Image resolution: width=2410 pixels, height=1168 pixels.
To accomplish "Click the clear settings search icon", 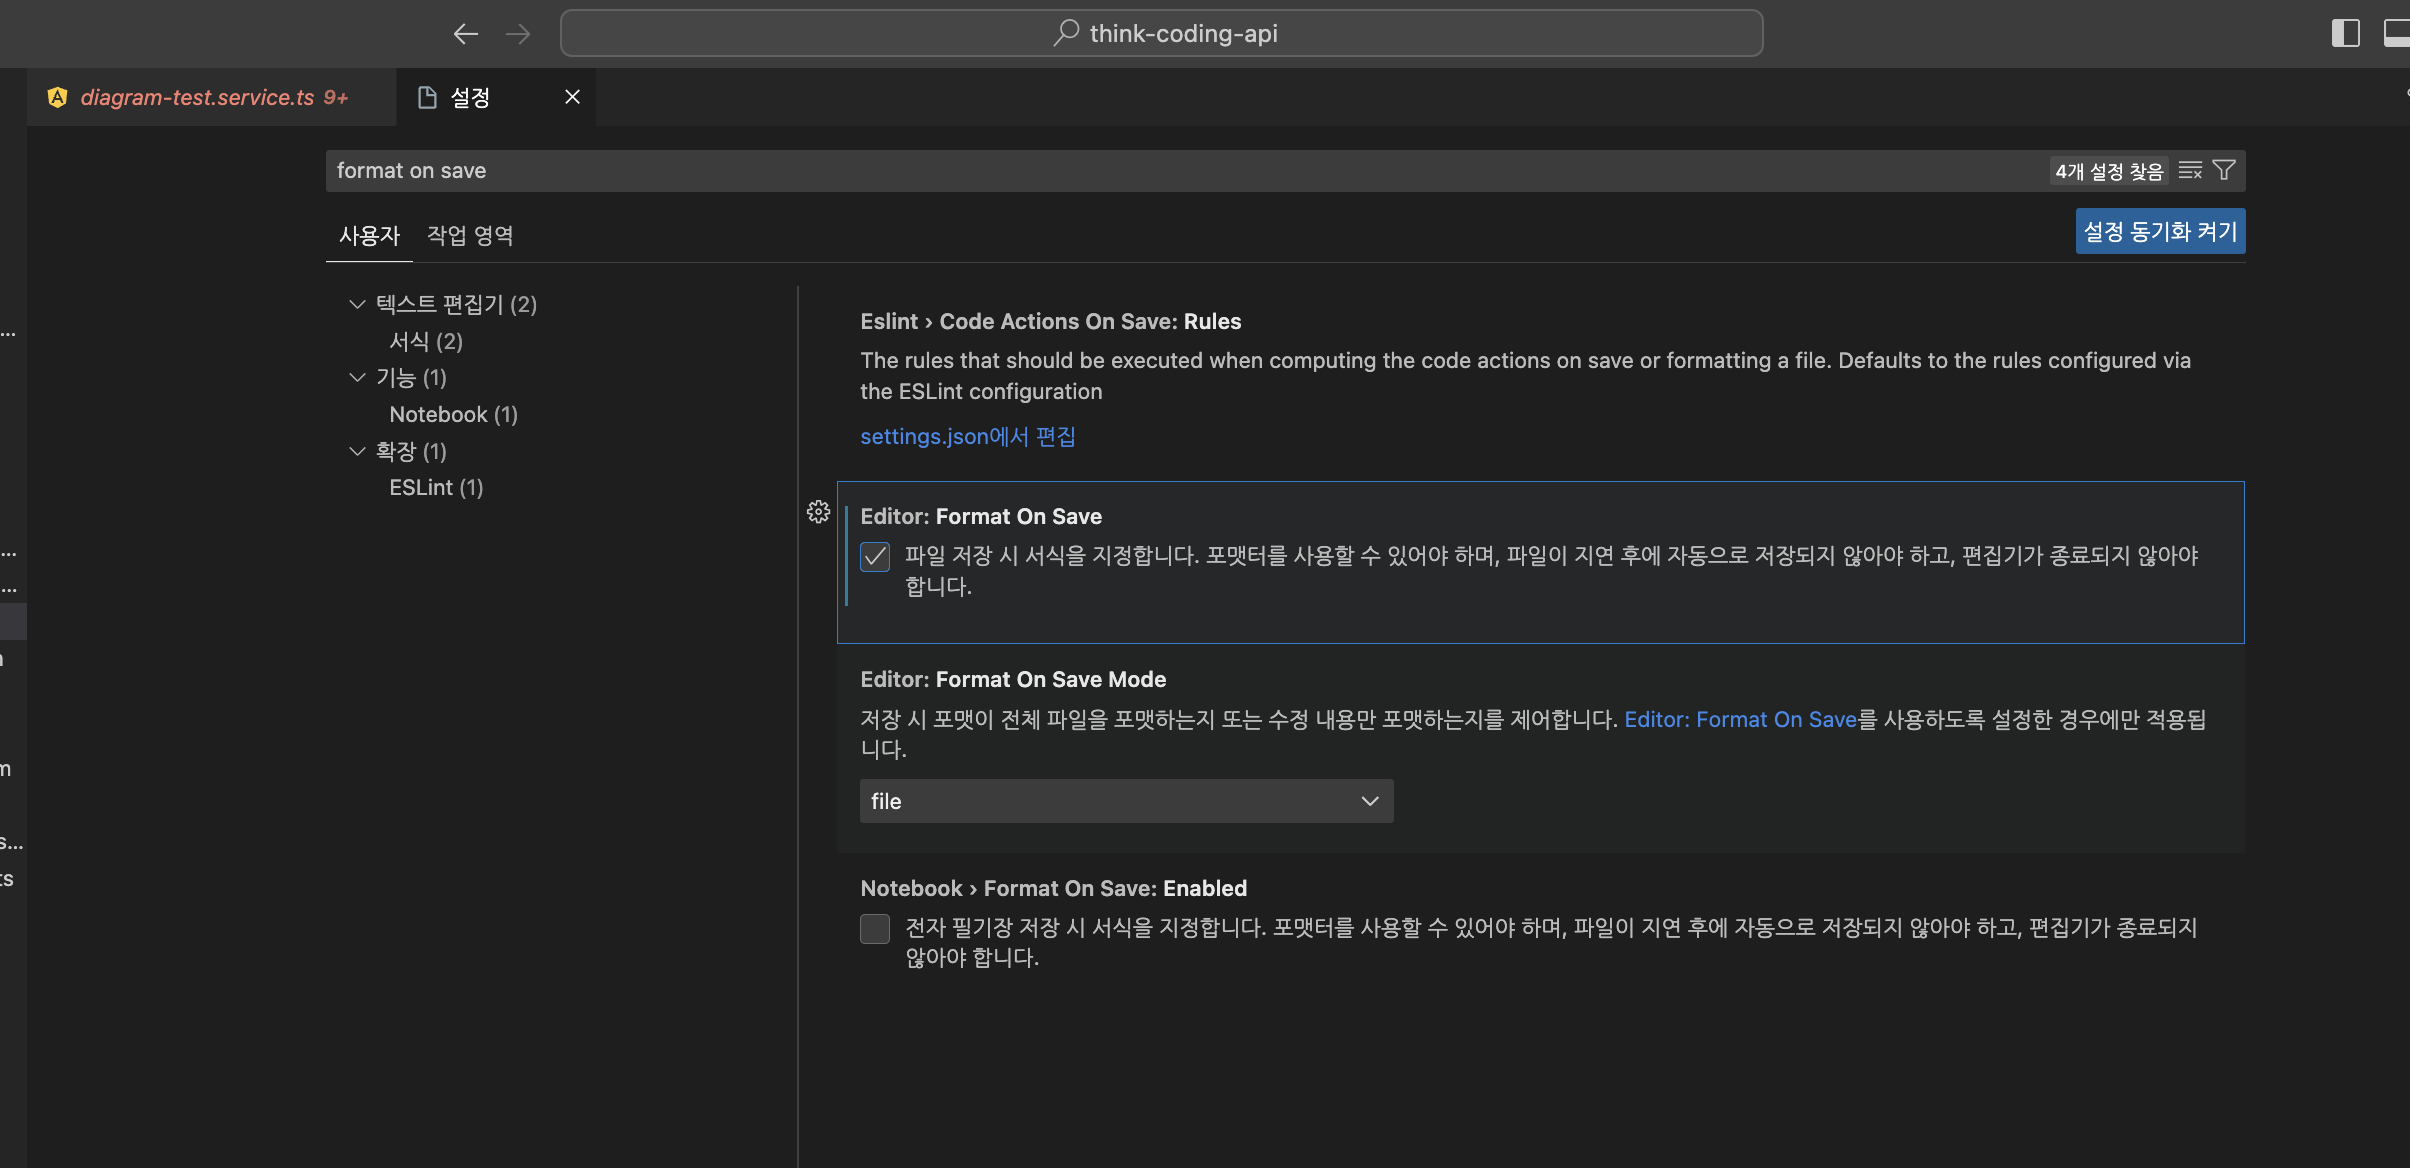I will [2190, 171].
